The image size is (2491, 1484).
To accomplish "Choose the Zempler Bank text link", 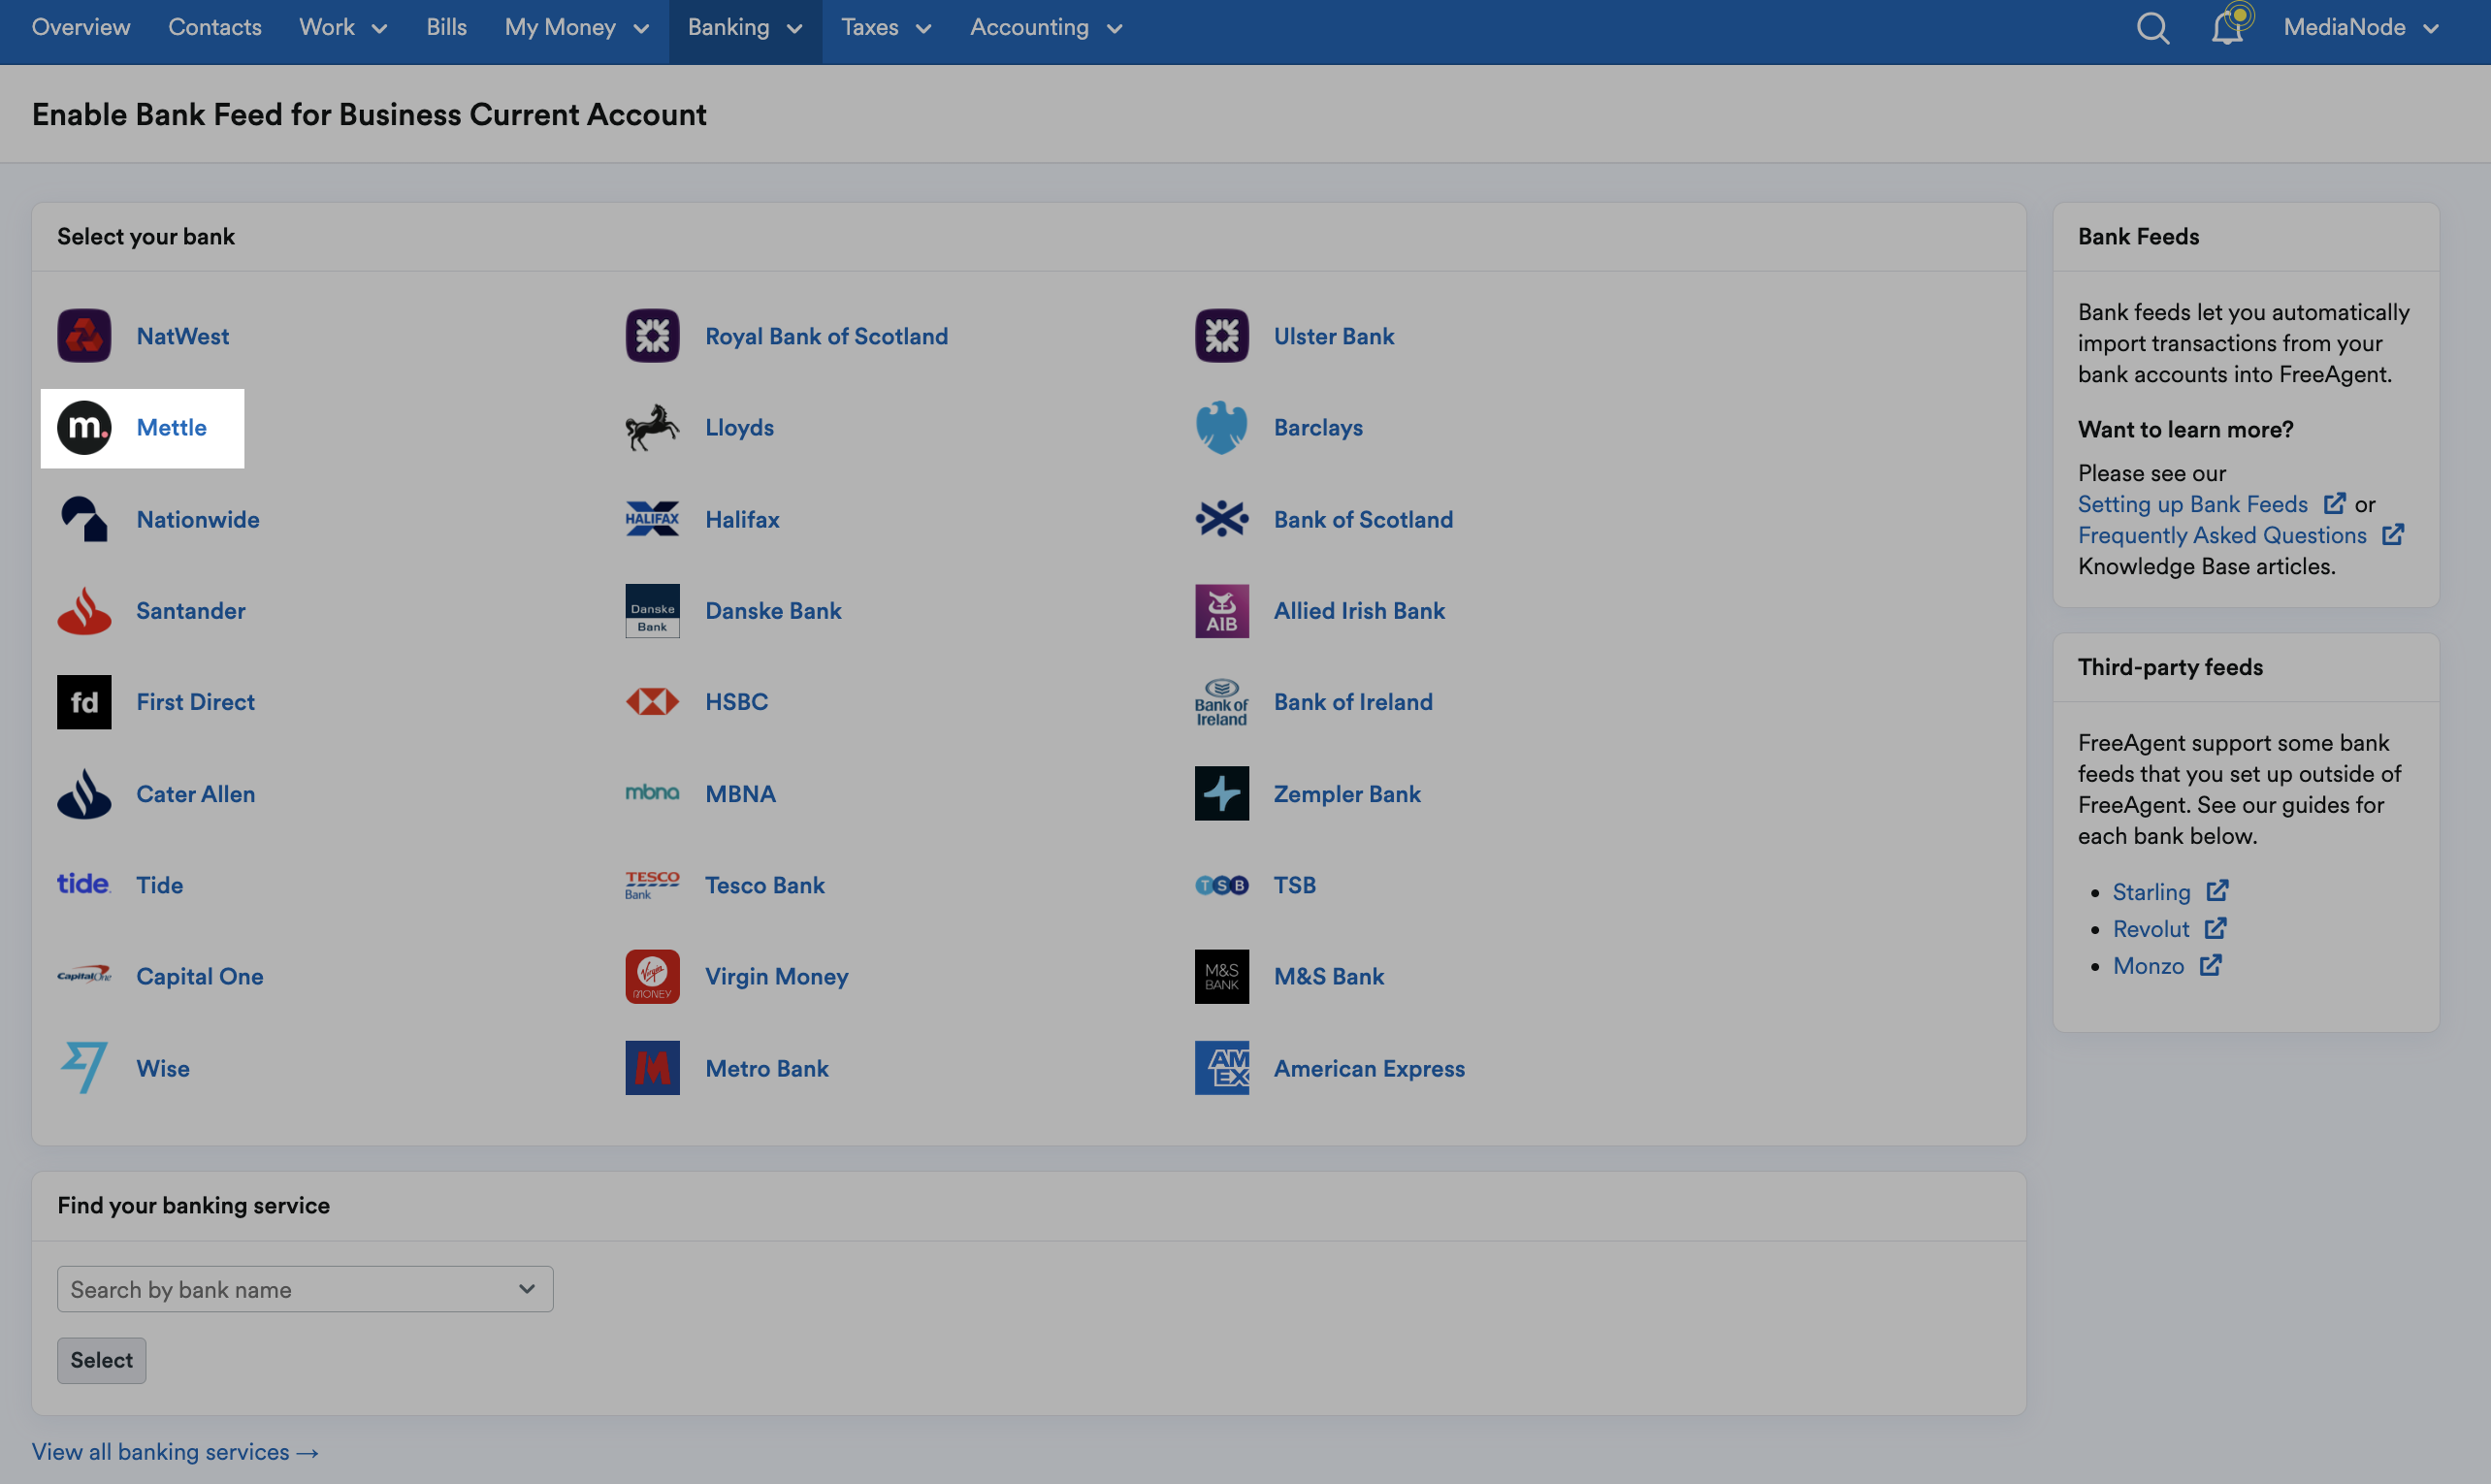I will tap(1347, 793).
